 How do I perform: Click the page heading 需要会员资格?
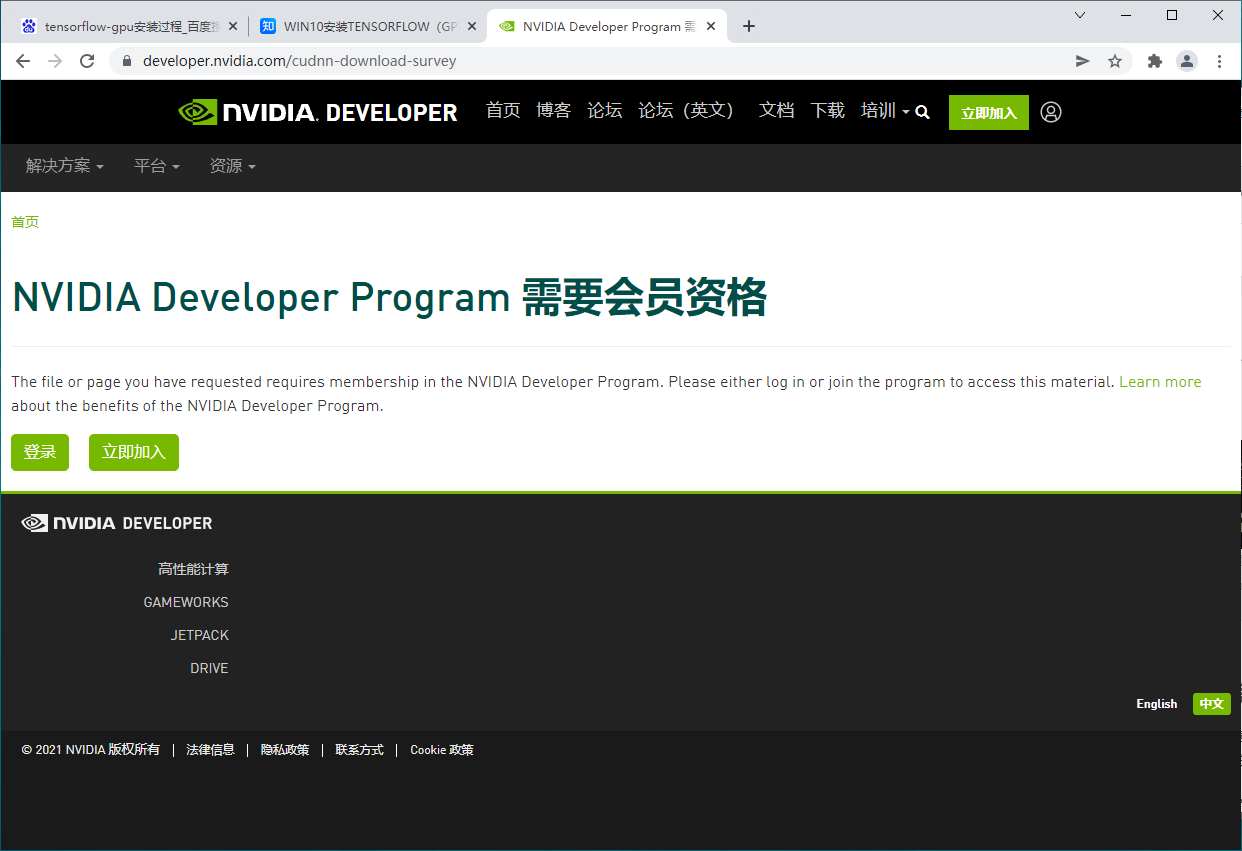coord(644,298)
